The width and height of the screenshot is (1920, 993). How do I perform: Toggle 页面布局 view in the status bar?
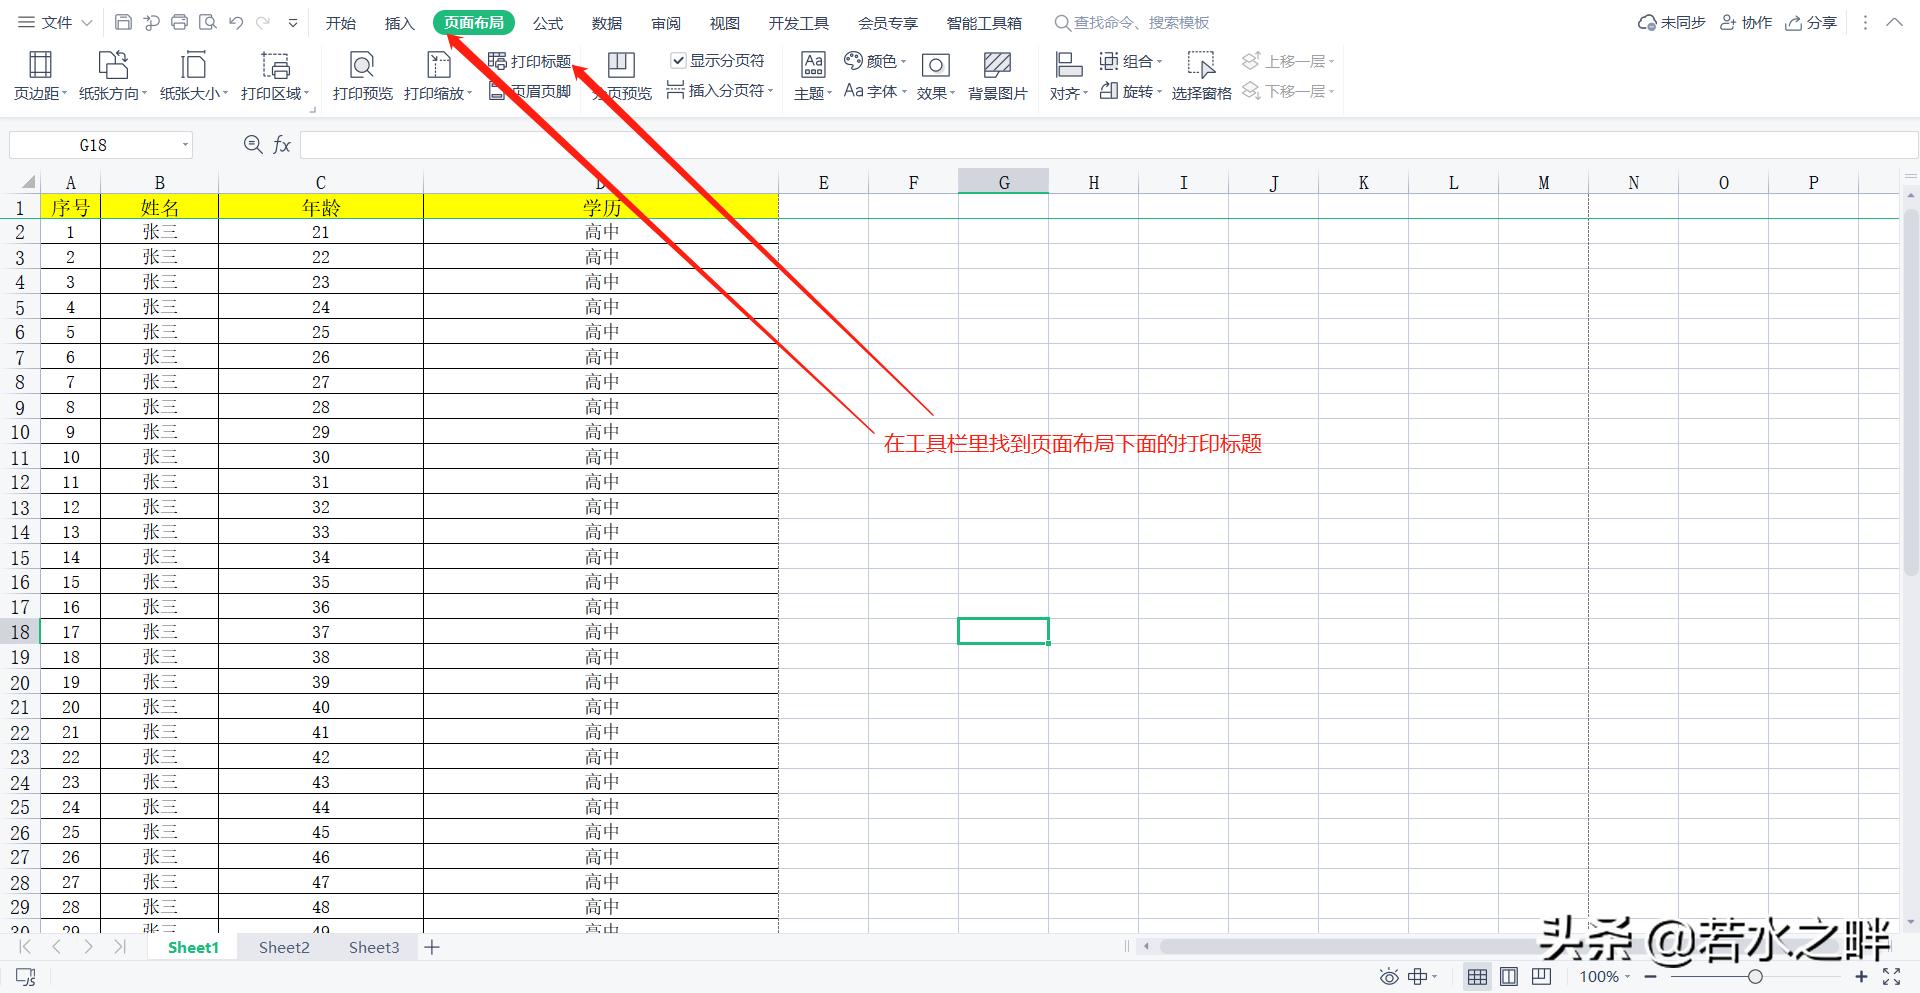coord(1509,976)
